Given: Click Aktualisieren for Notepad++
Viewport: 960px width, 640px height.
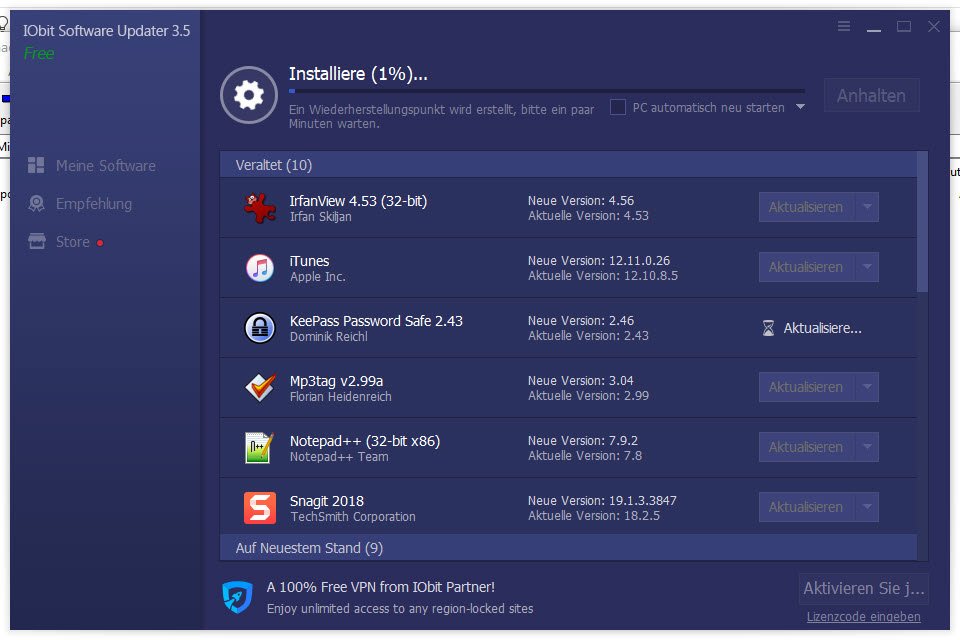Looking at the screenshot, I should tap(806, 447).
